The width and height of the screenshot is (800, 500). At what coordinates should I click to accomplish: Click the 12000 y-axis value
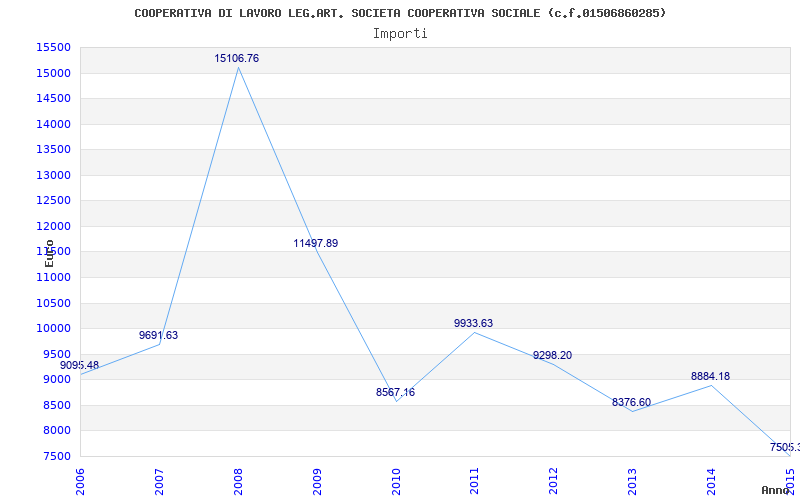[x=53, y=226]
